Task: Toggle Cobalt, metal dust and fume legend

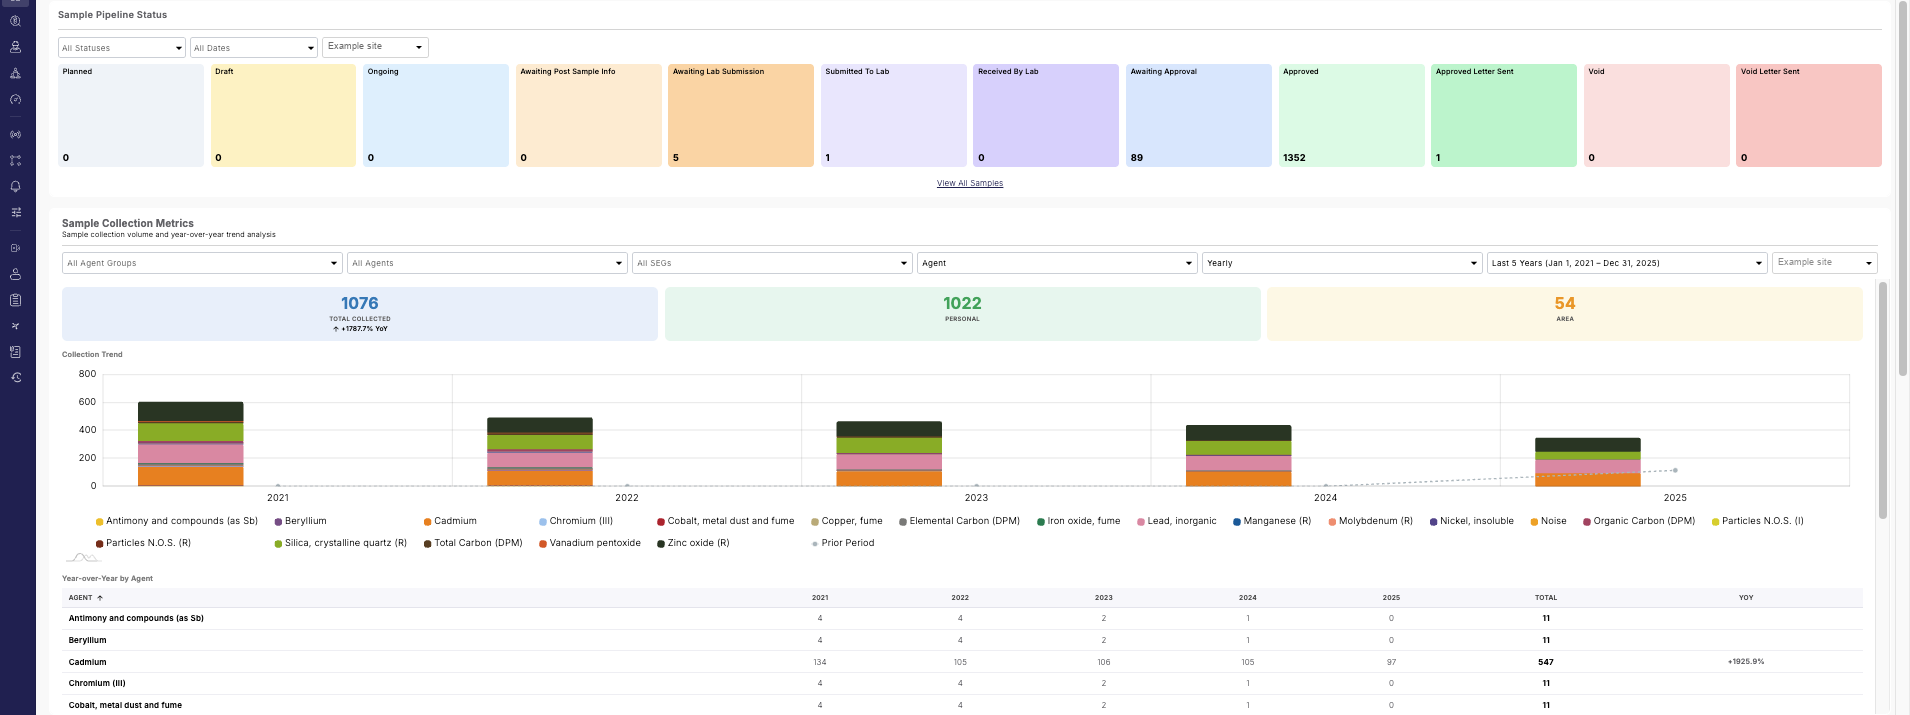Action: point(726,521)
